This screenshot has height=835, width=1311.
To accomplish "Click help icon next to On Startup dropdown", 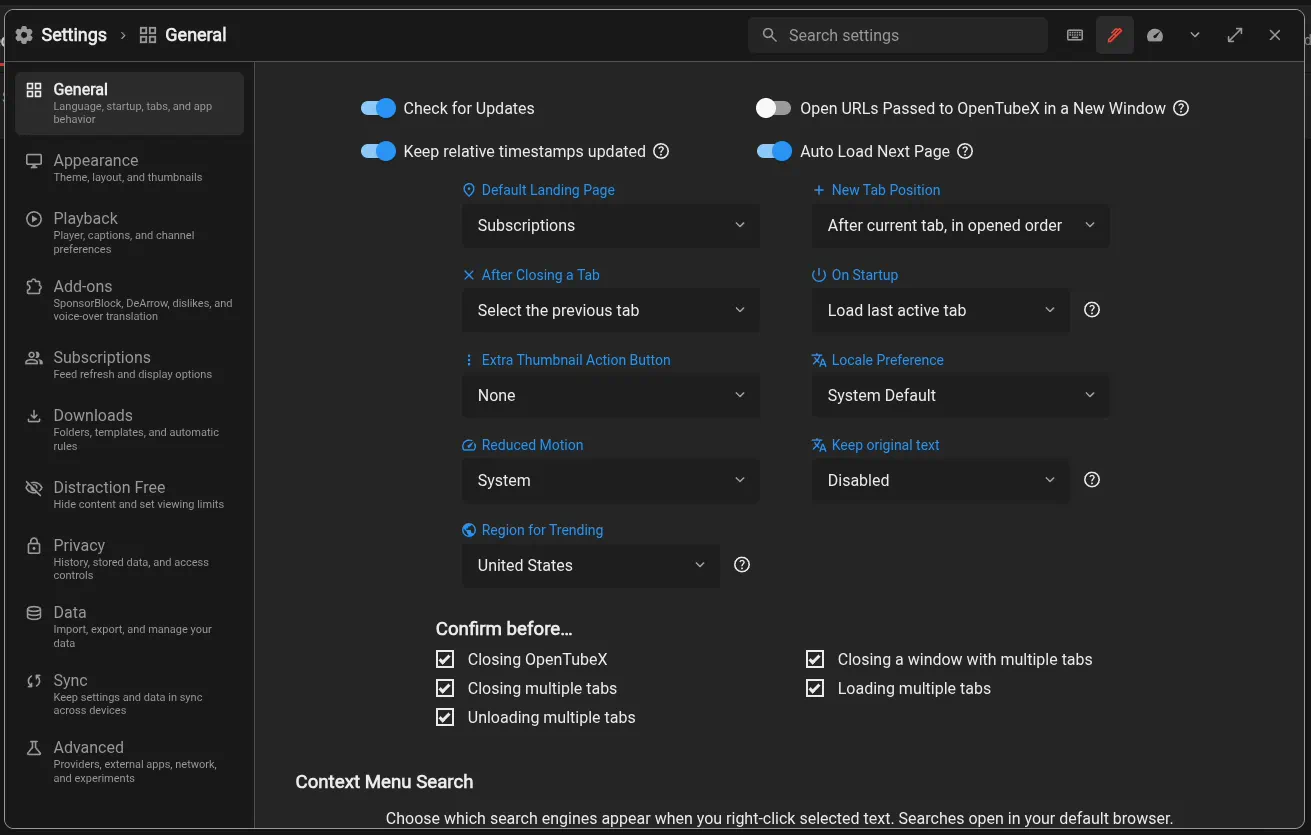I will (1092, 310).
